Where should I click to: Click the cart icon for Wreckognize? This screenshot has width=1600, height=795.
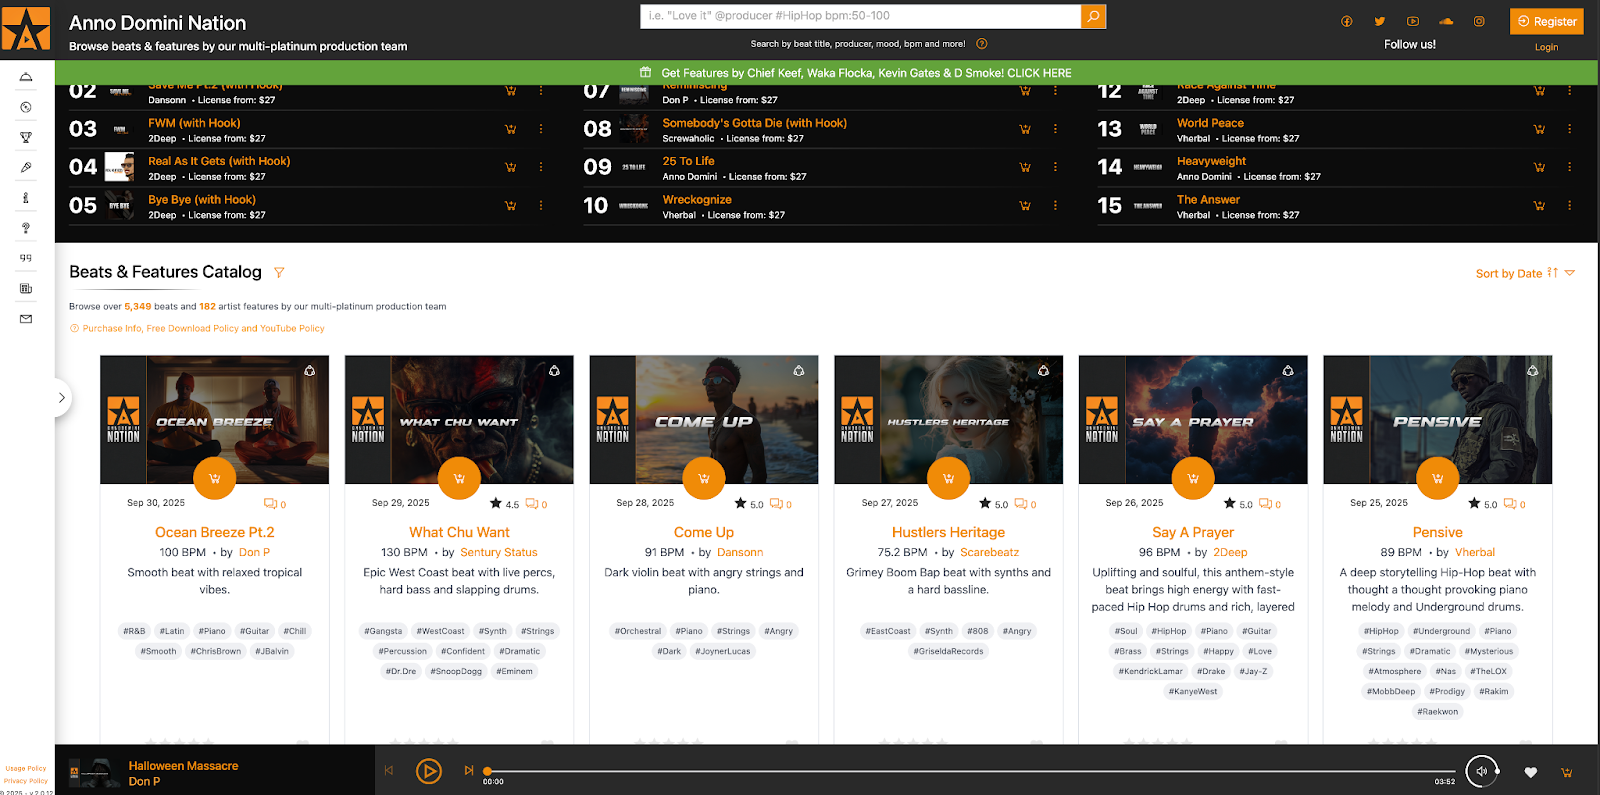click(1025, 206)
